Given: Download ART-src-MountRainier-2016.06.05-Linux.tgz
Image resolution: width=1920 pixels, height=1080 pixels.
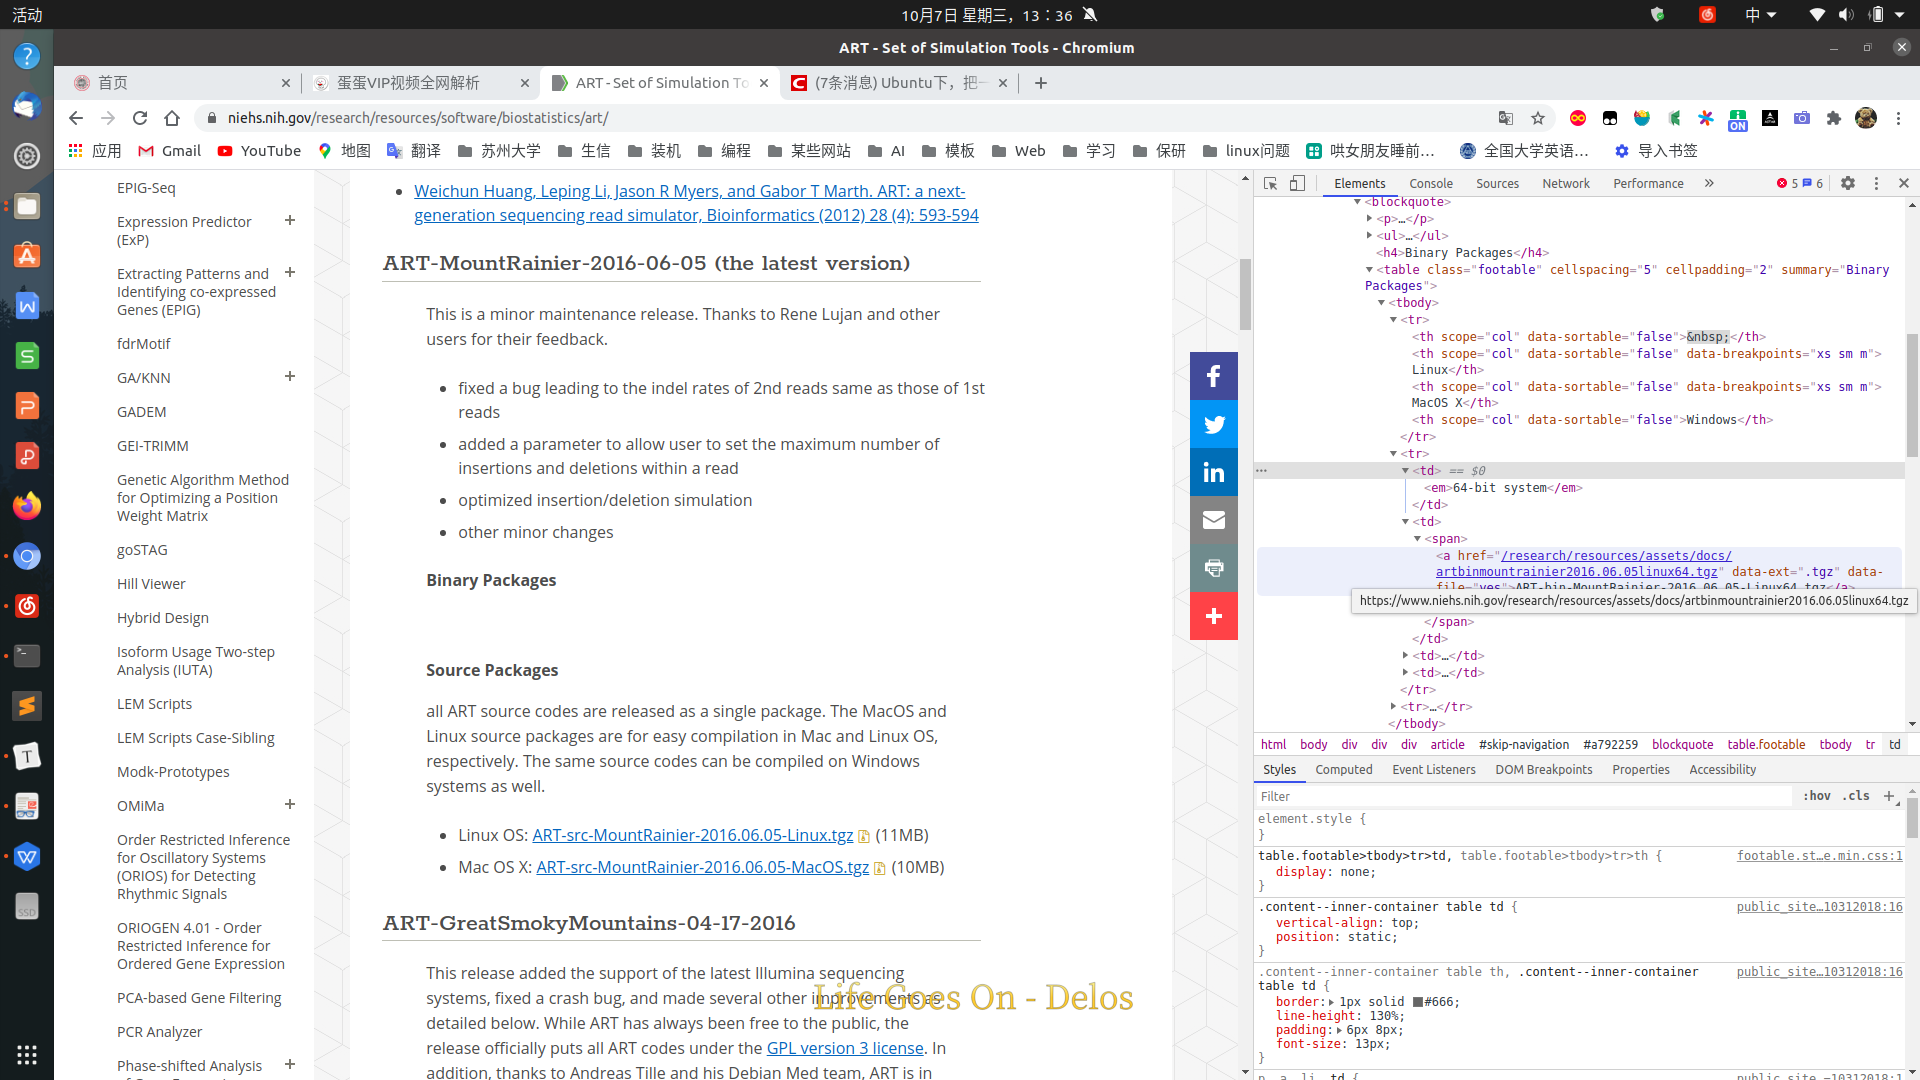Looking at the screenshot, I should (692, 835).
